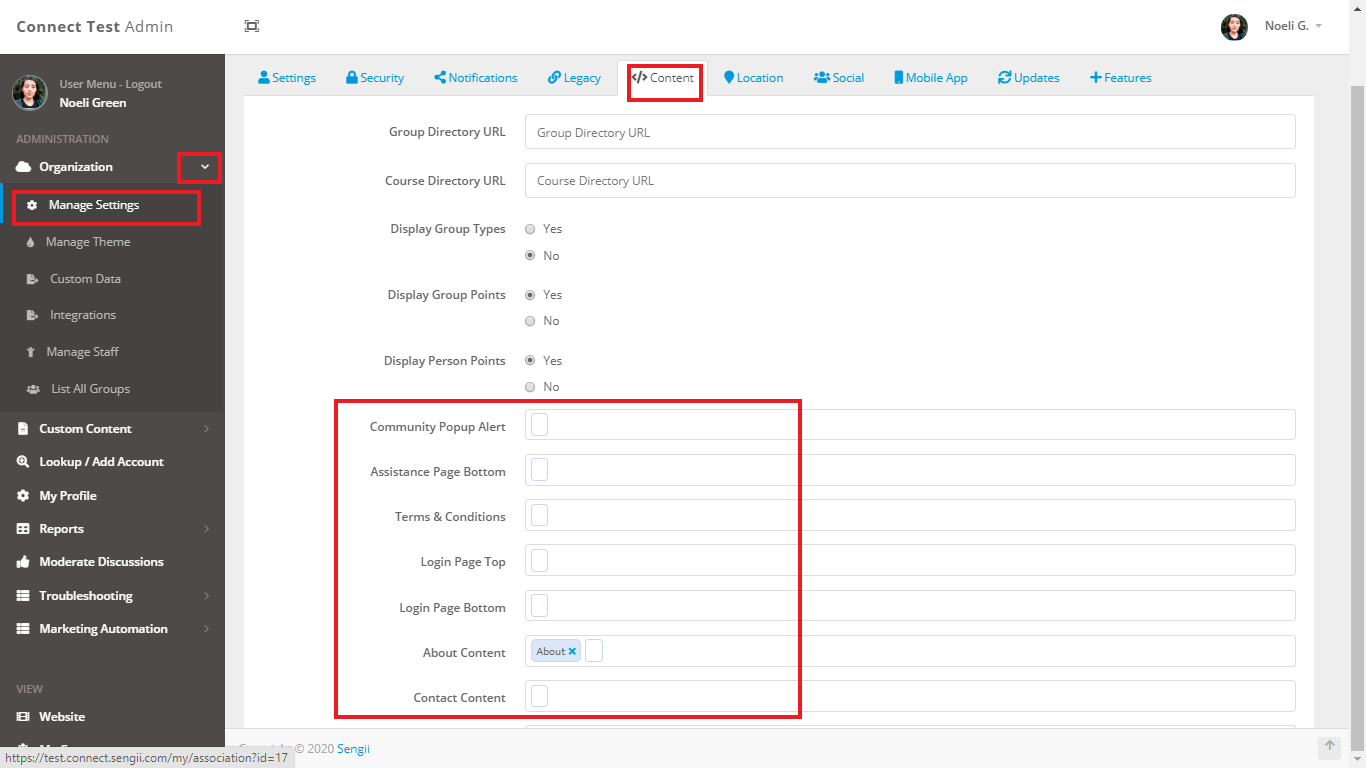Image resolution: width=1366 pixels, height=768 pixels.
Task: Click the Marketing Automation icon
Action: tap(23, 629)
